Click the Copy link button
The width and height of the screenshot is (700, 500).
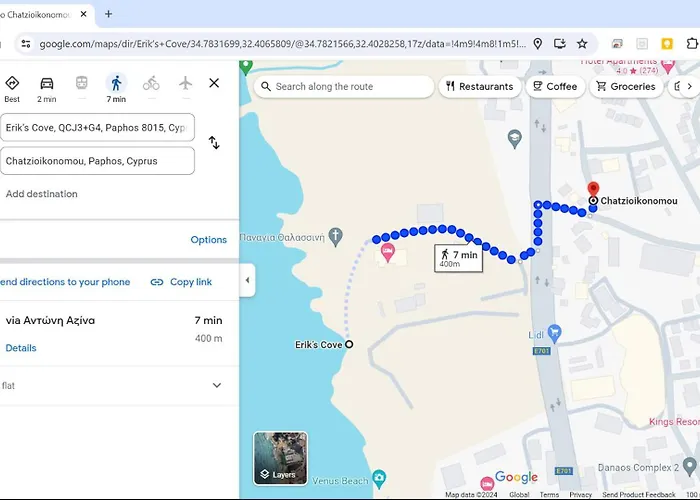(181, 282)
